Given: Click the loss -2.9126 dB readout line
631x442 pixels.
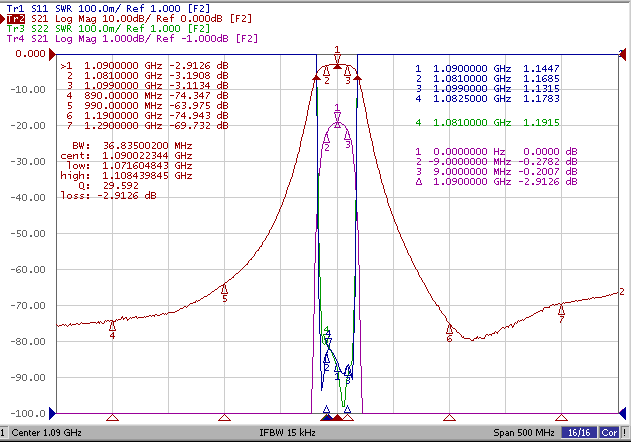Looking at the screenshot, I should coord(109,196).
